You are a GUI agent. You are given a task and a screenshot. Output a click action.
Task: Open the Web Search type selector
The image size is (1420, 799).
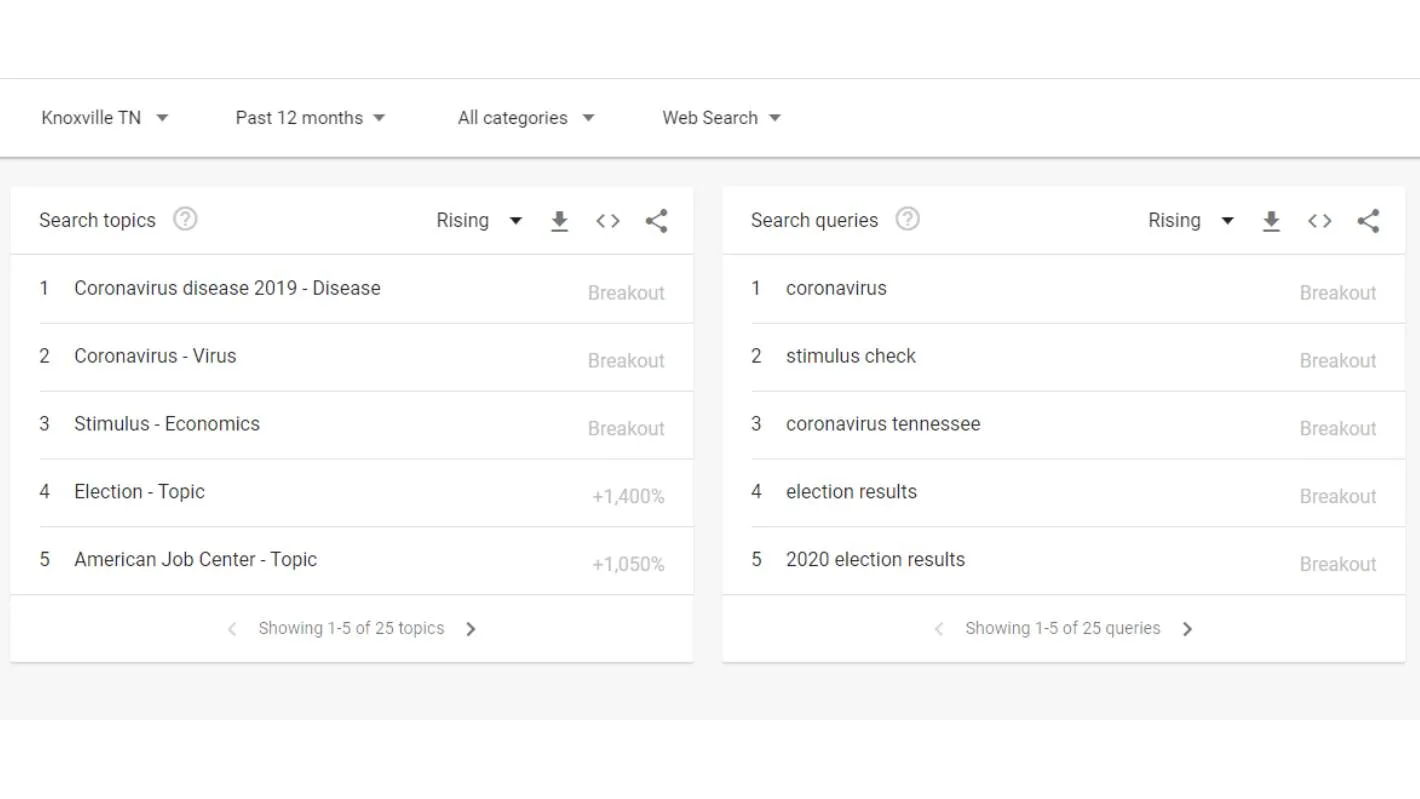(721, 117)
